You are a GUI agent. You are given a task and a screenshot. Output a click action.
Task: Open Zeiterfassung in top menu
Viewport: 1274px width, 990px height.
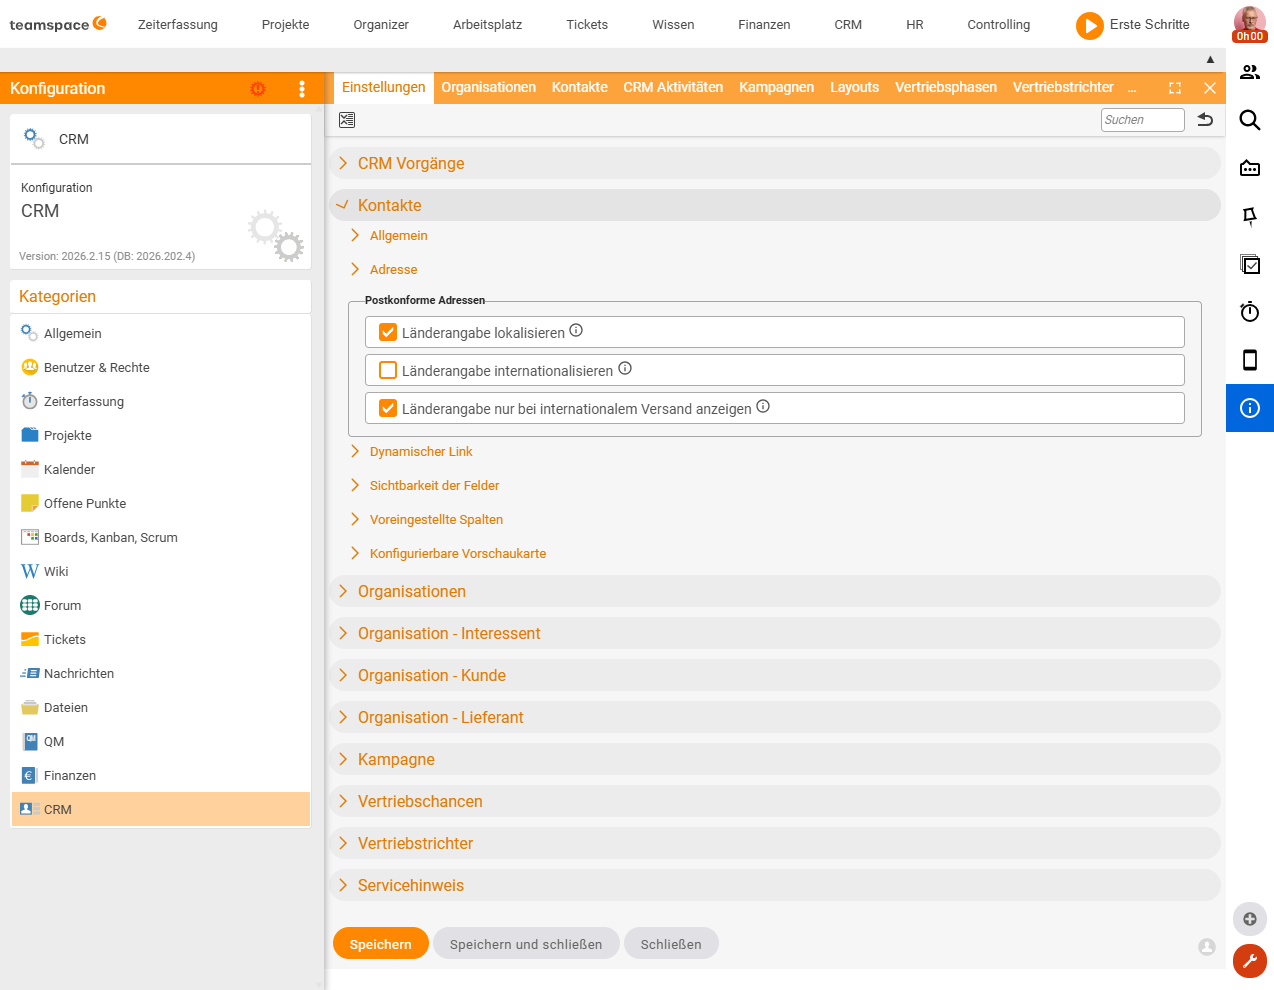click(x=178, y=25)
